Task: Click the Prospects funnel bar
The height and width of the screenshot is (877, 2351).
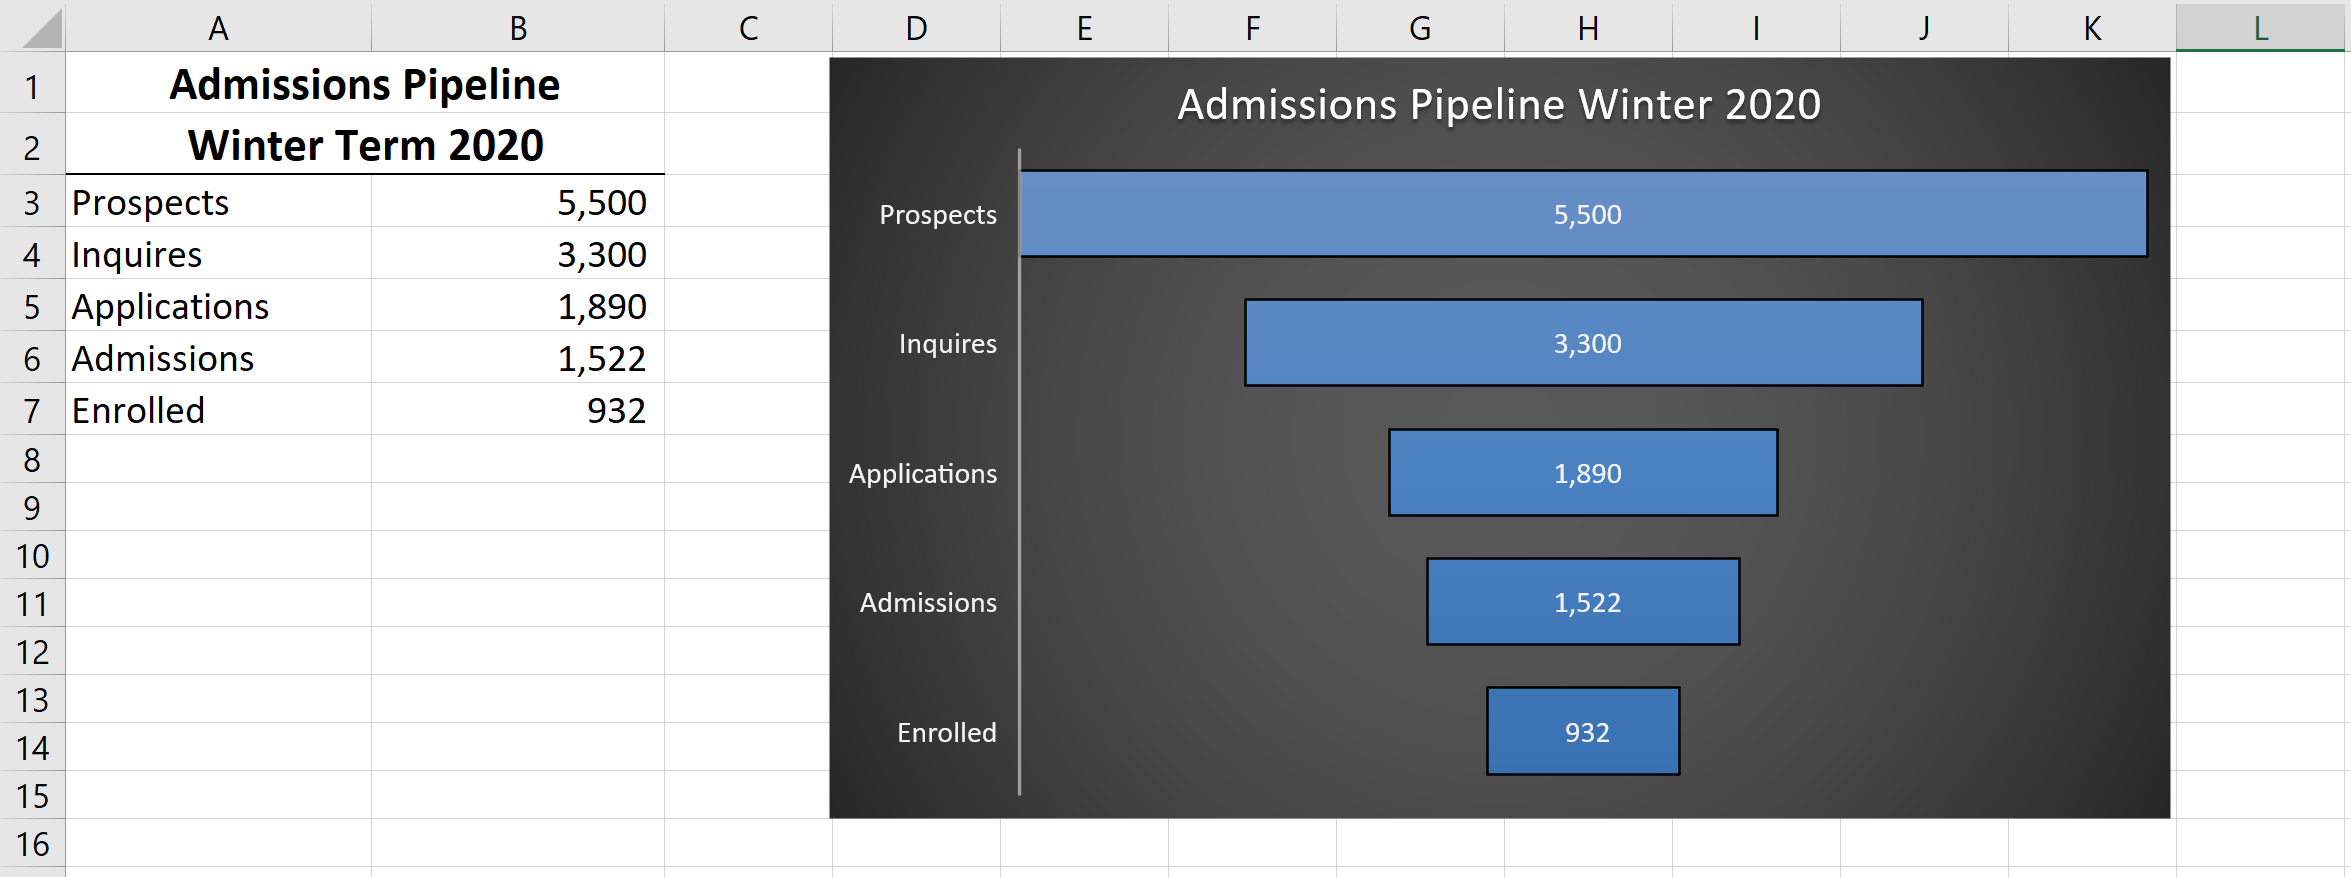Action: (1584, 214)
